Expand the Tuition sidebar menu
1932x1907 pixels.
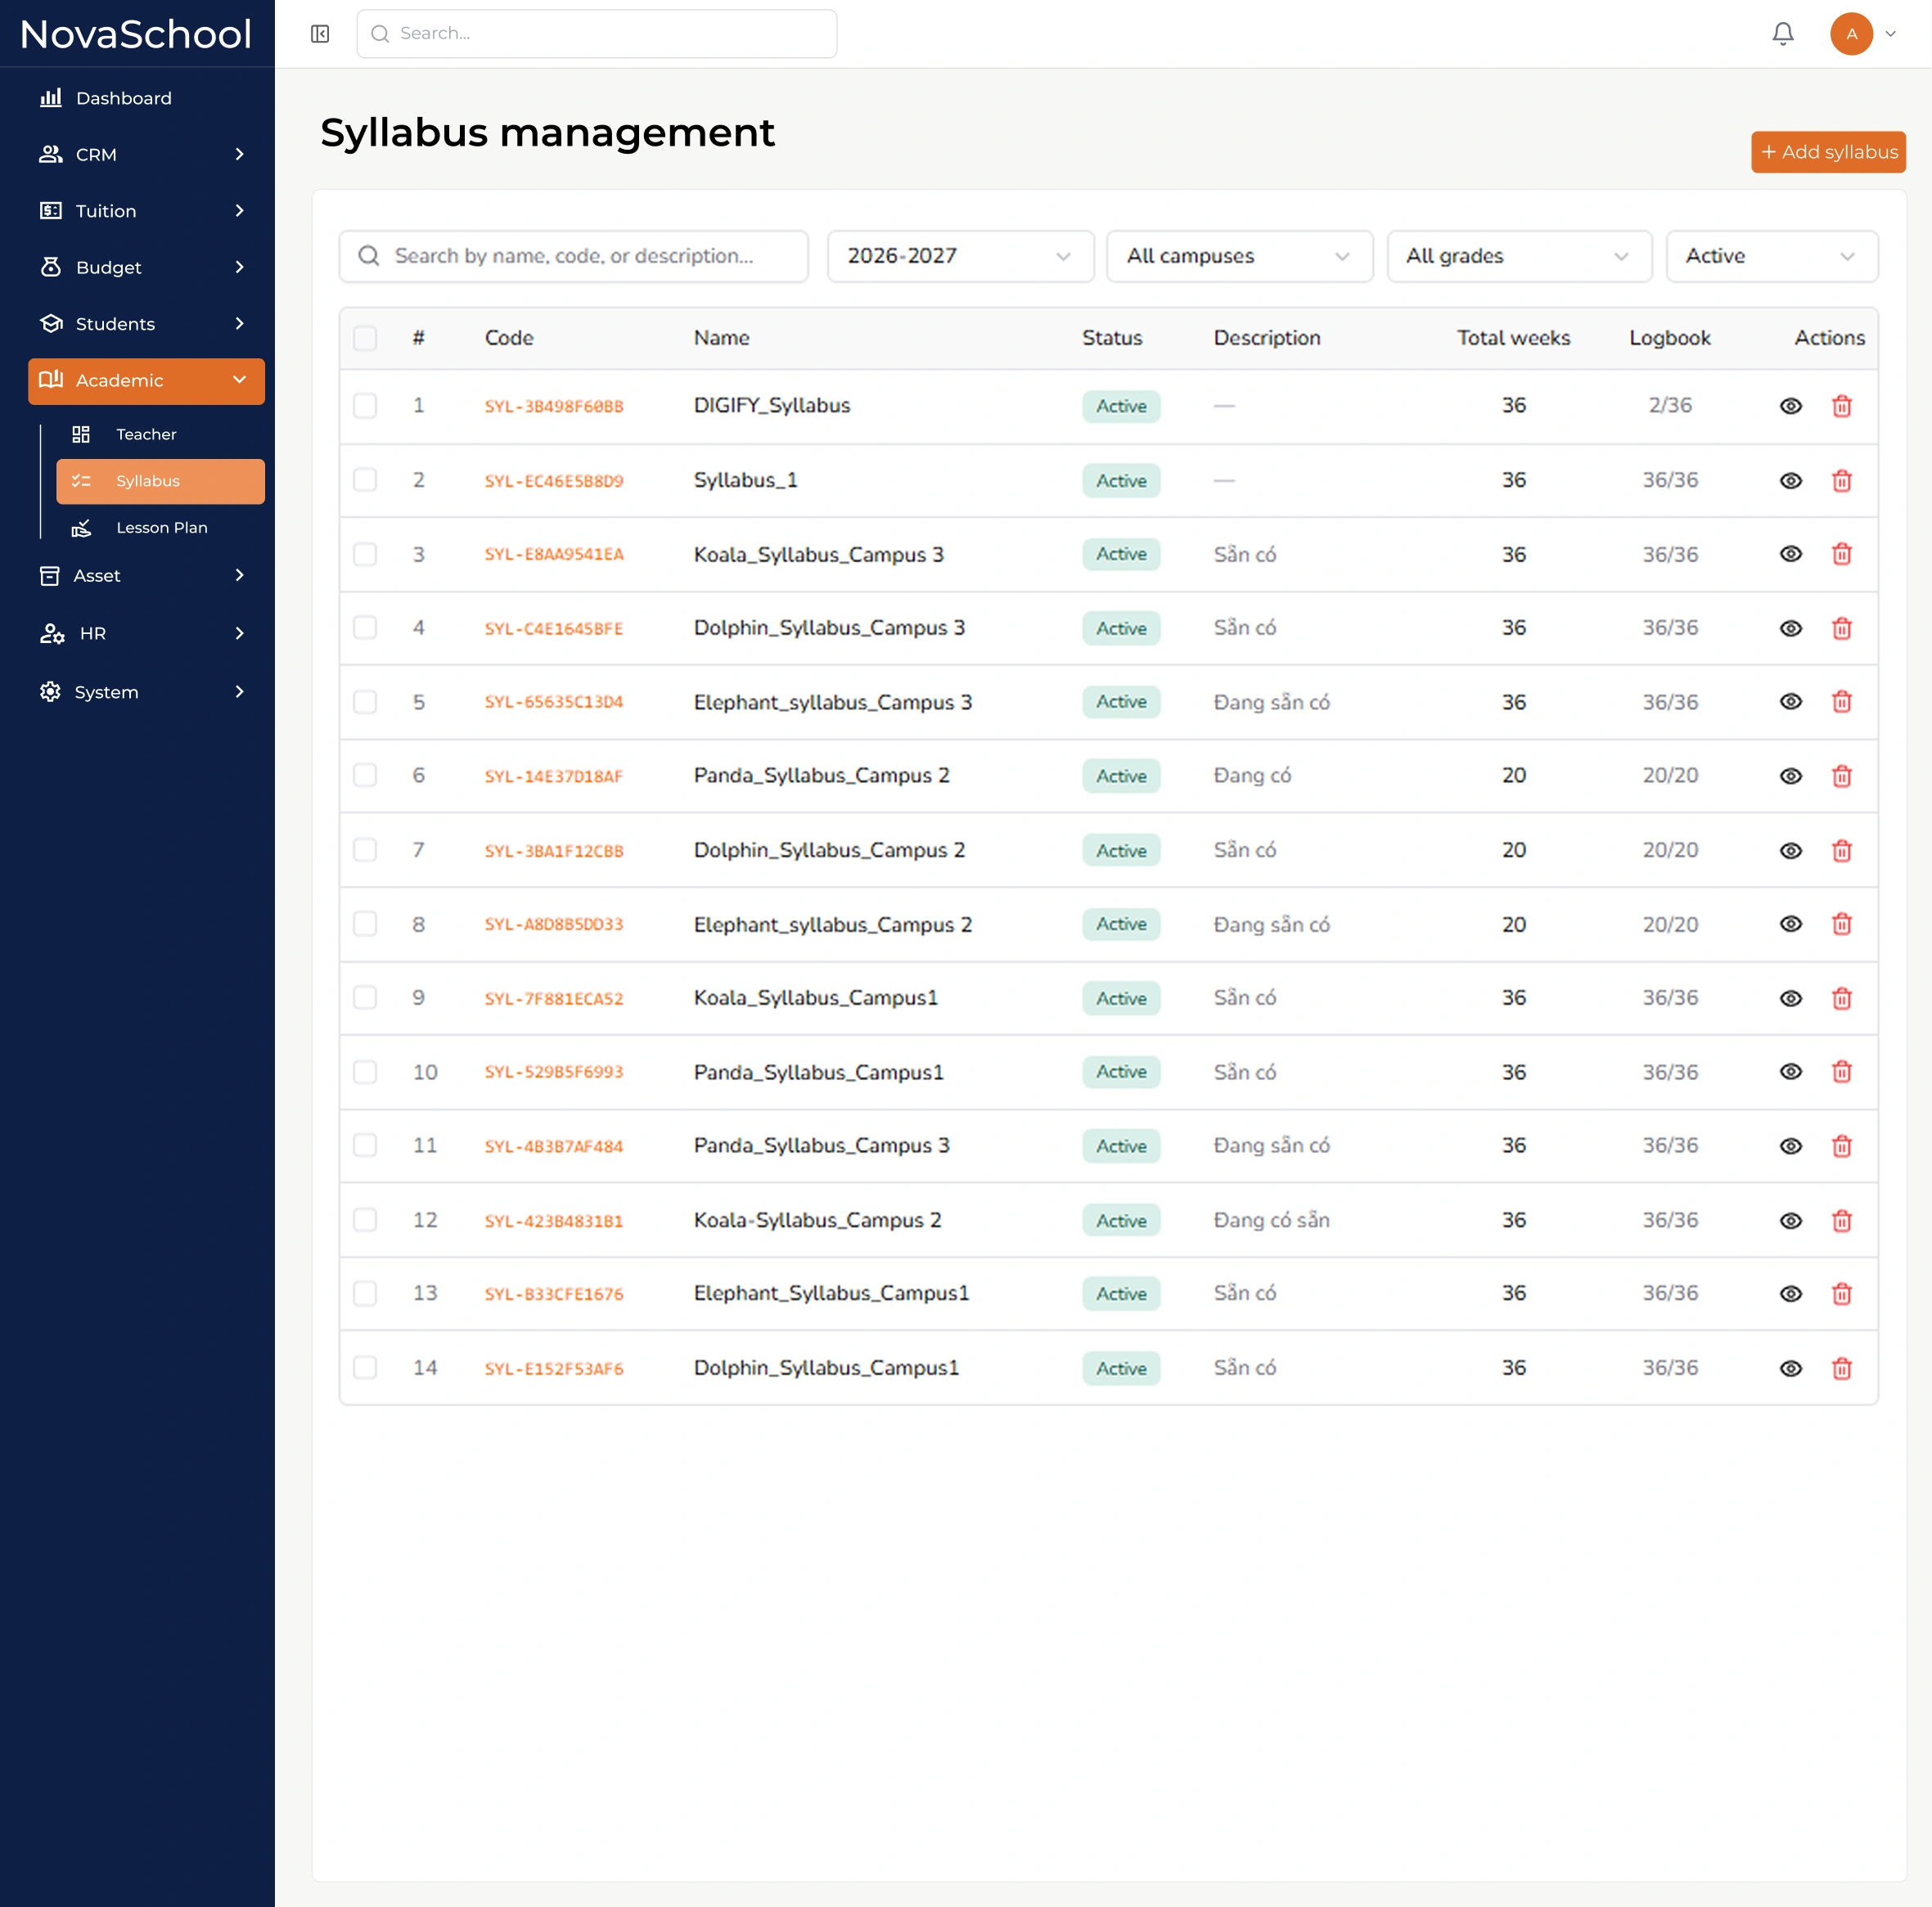[x=146, y=211]
